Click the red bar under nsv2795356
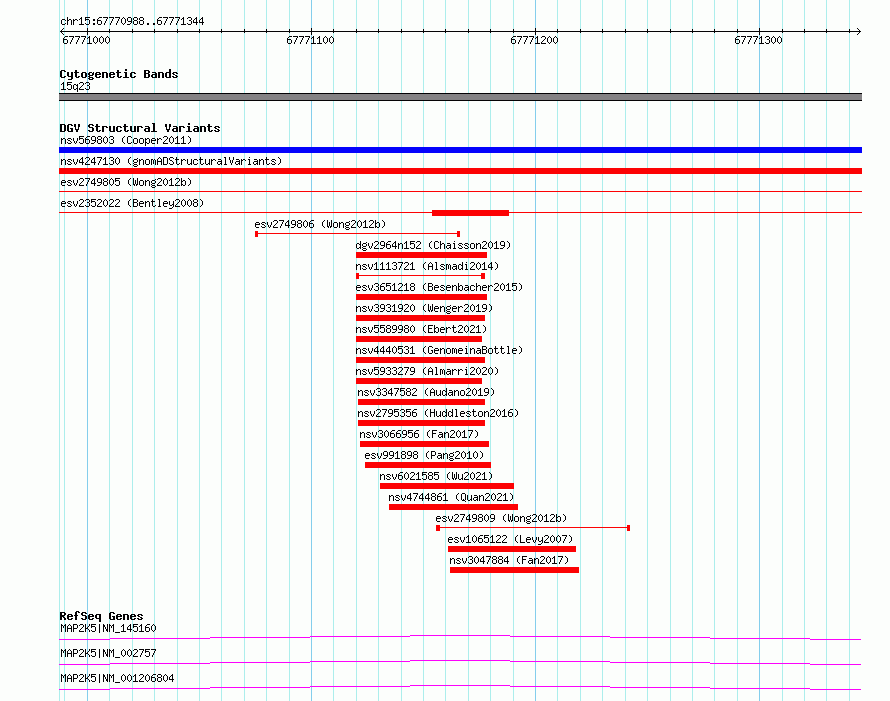This screenshot has width=890, height=701. point(421,423)
